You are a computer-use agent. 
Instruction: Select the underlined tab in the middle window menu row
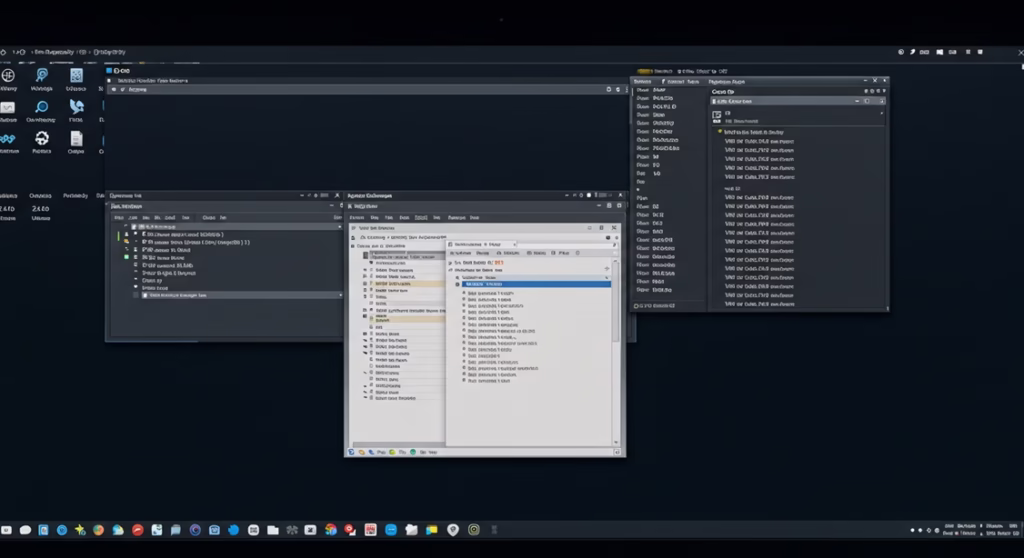click(x=421, y=216)
